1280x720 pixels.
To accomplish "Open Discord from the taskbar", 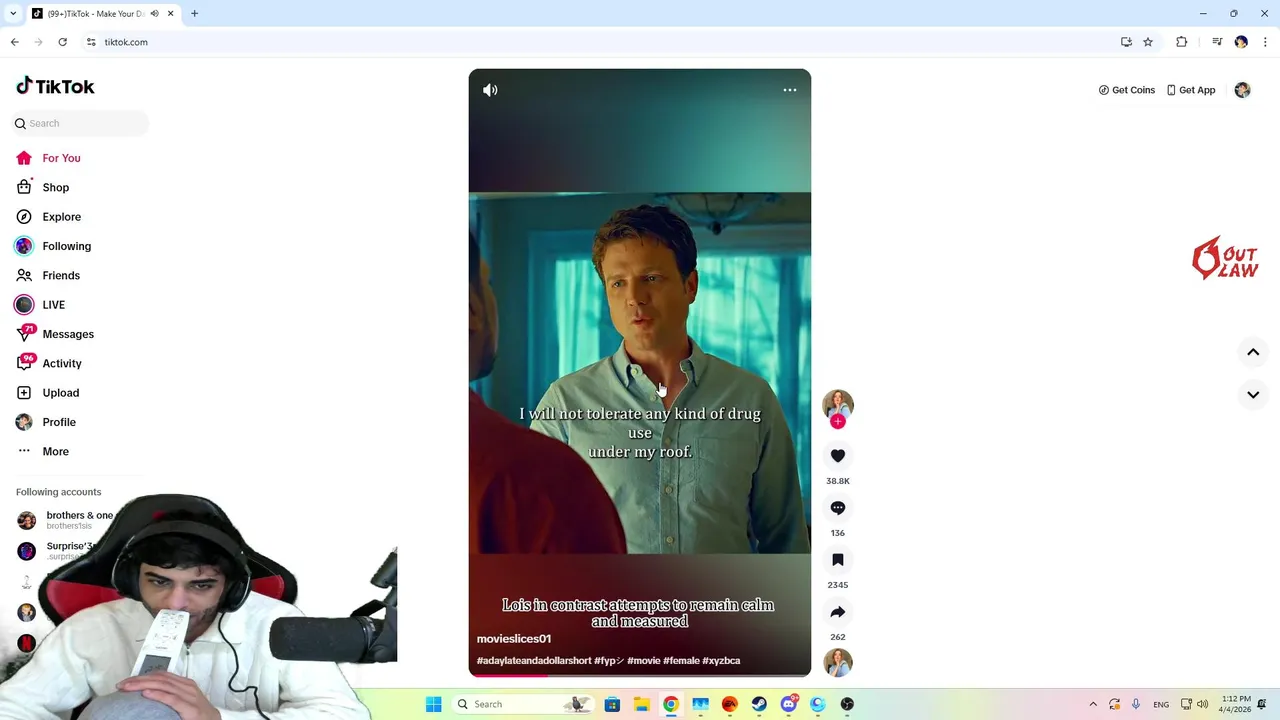I will coord(788,704).
